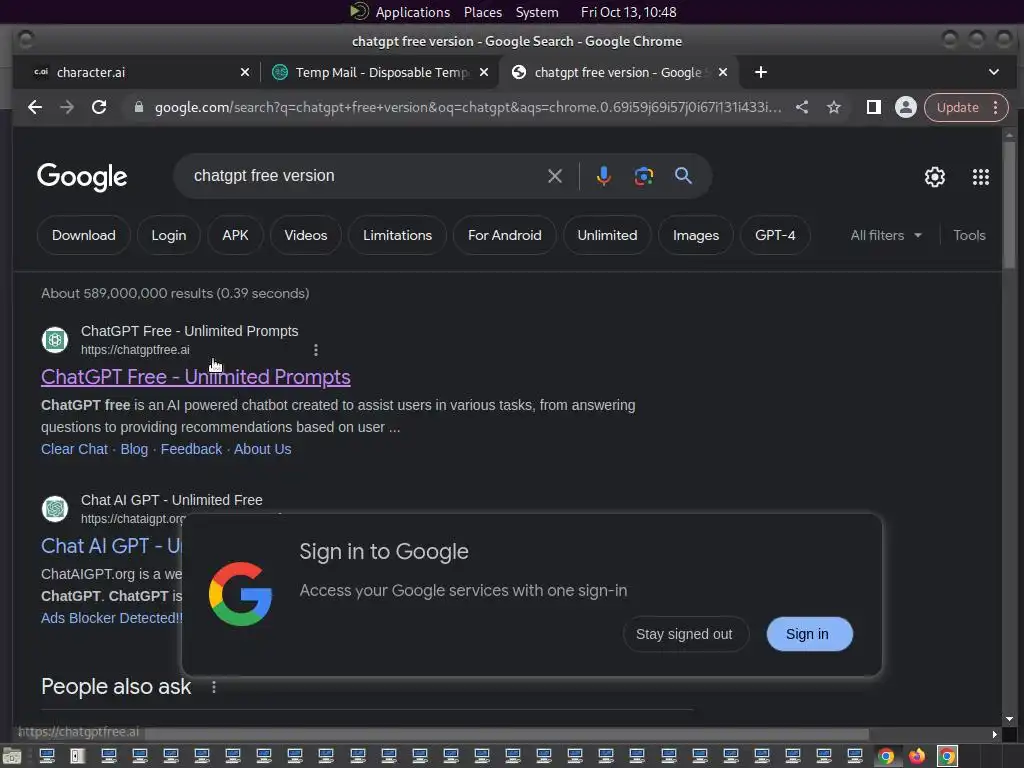This screenshot has width=1024, height=768.
Task: Choose the For Android filter chip
Action: tap(504, 235)
